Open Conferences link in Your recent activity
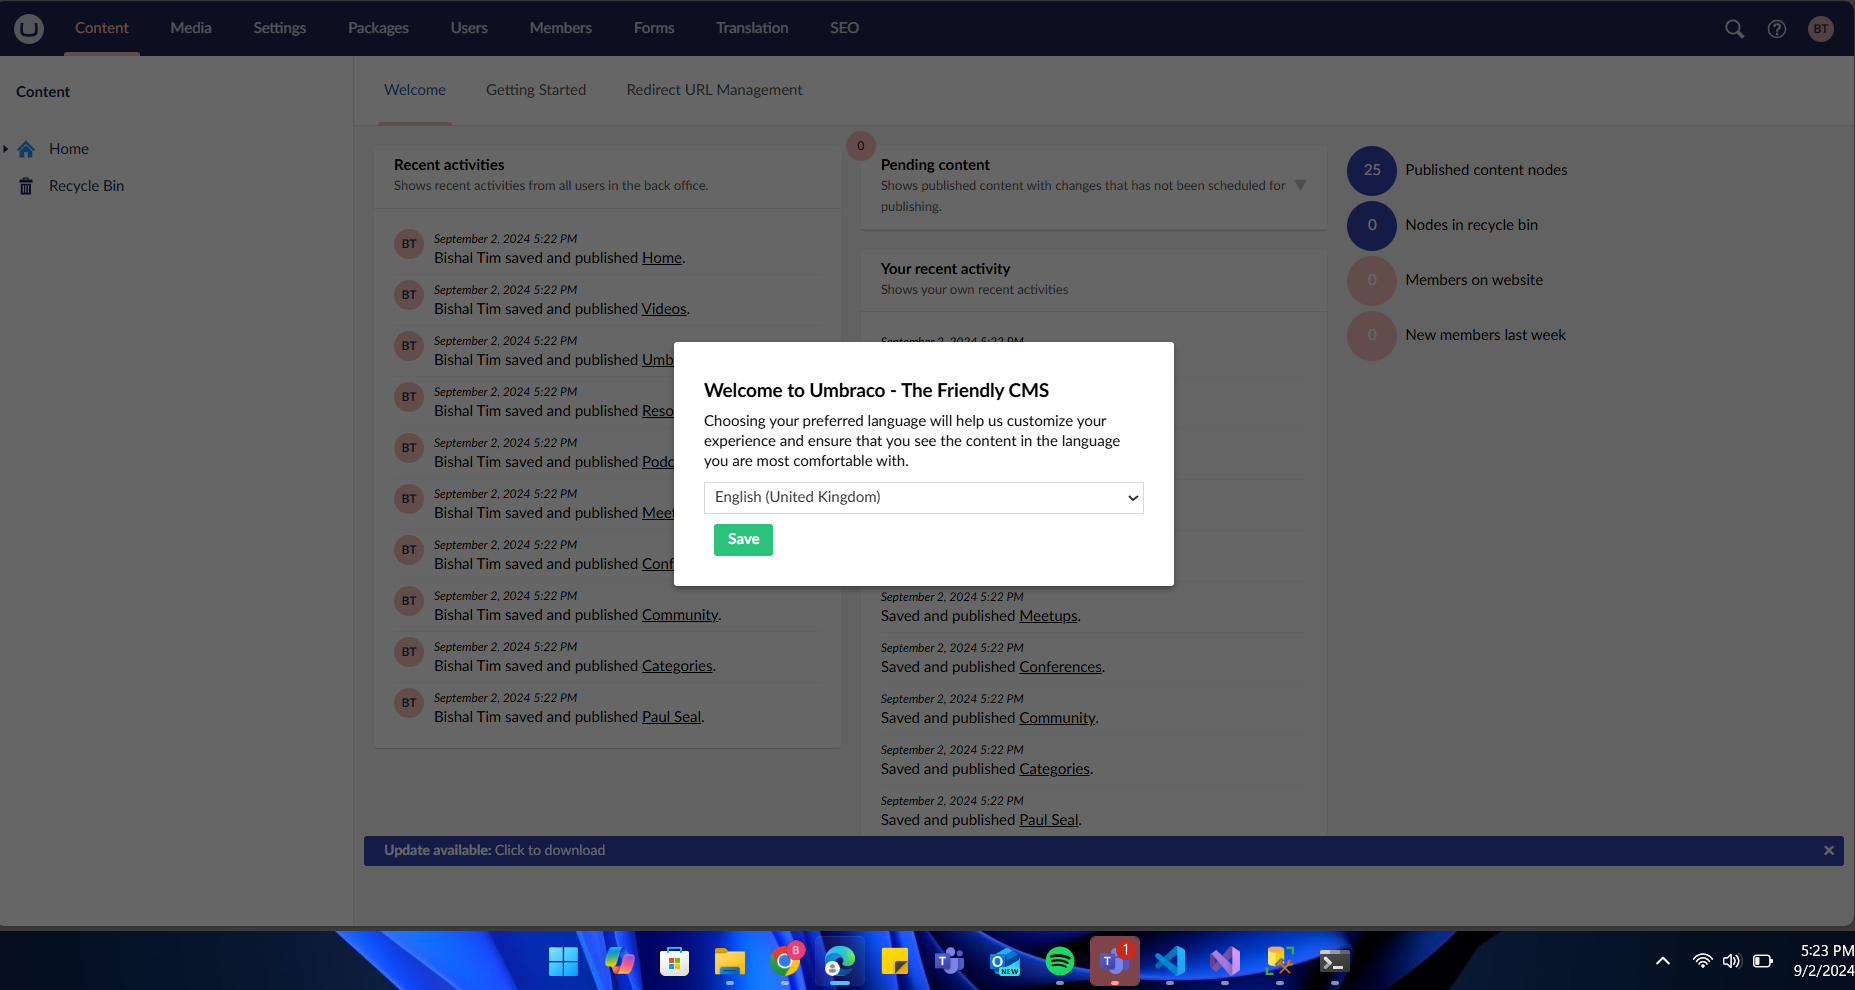The height and width of the screenshot is (990, 1855). point(1060,667)
